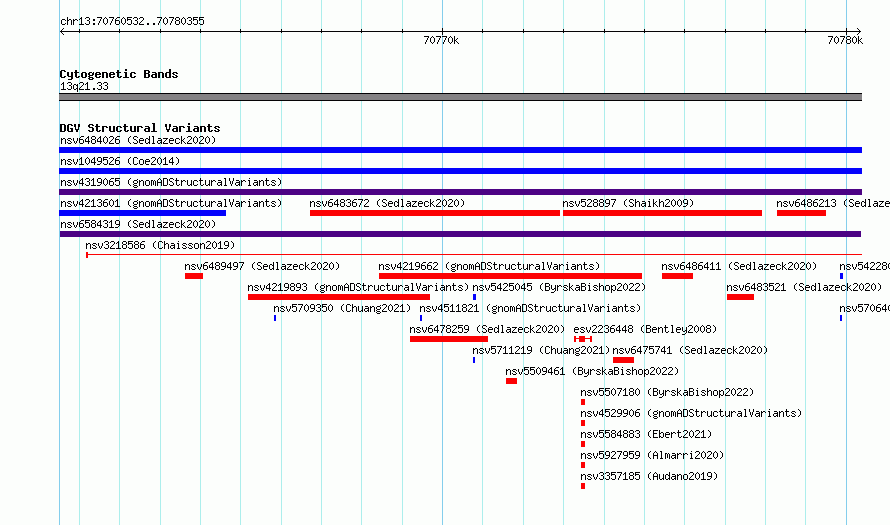The image size is (890, 525).
Task: Click the blue bar under nsv1049526
Action: tap(460, 171)
